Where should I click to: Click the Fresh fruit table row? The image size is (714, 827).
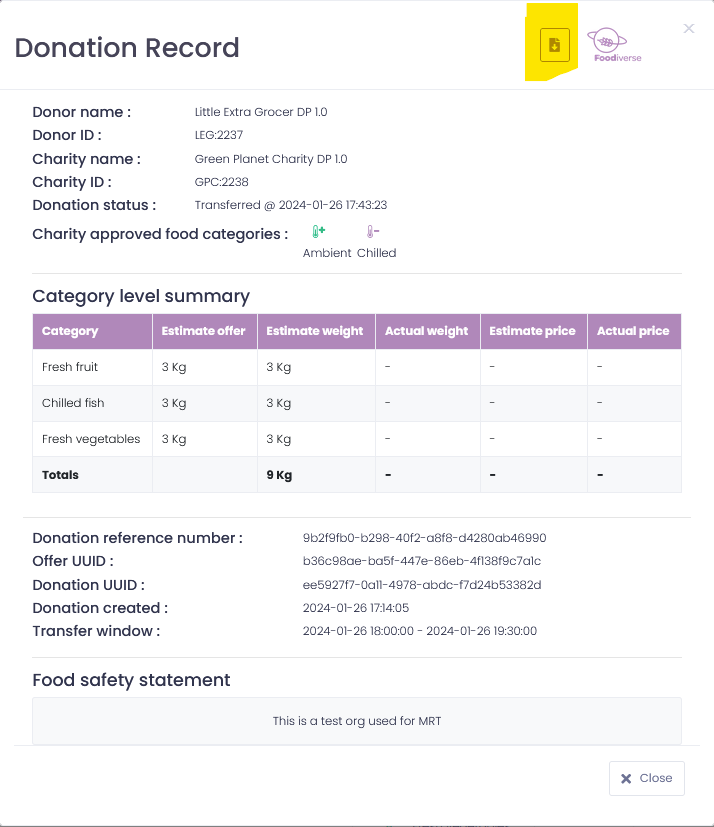point(357,367)
